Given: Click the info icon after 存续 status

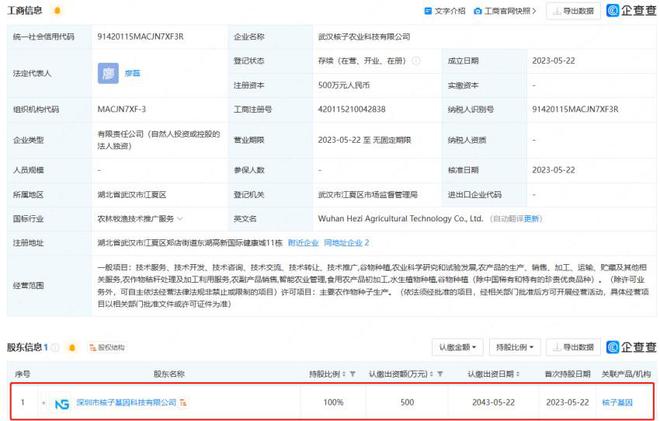Looking at the screenshot, I should [416, 61].
